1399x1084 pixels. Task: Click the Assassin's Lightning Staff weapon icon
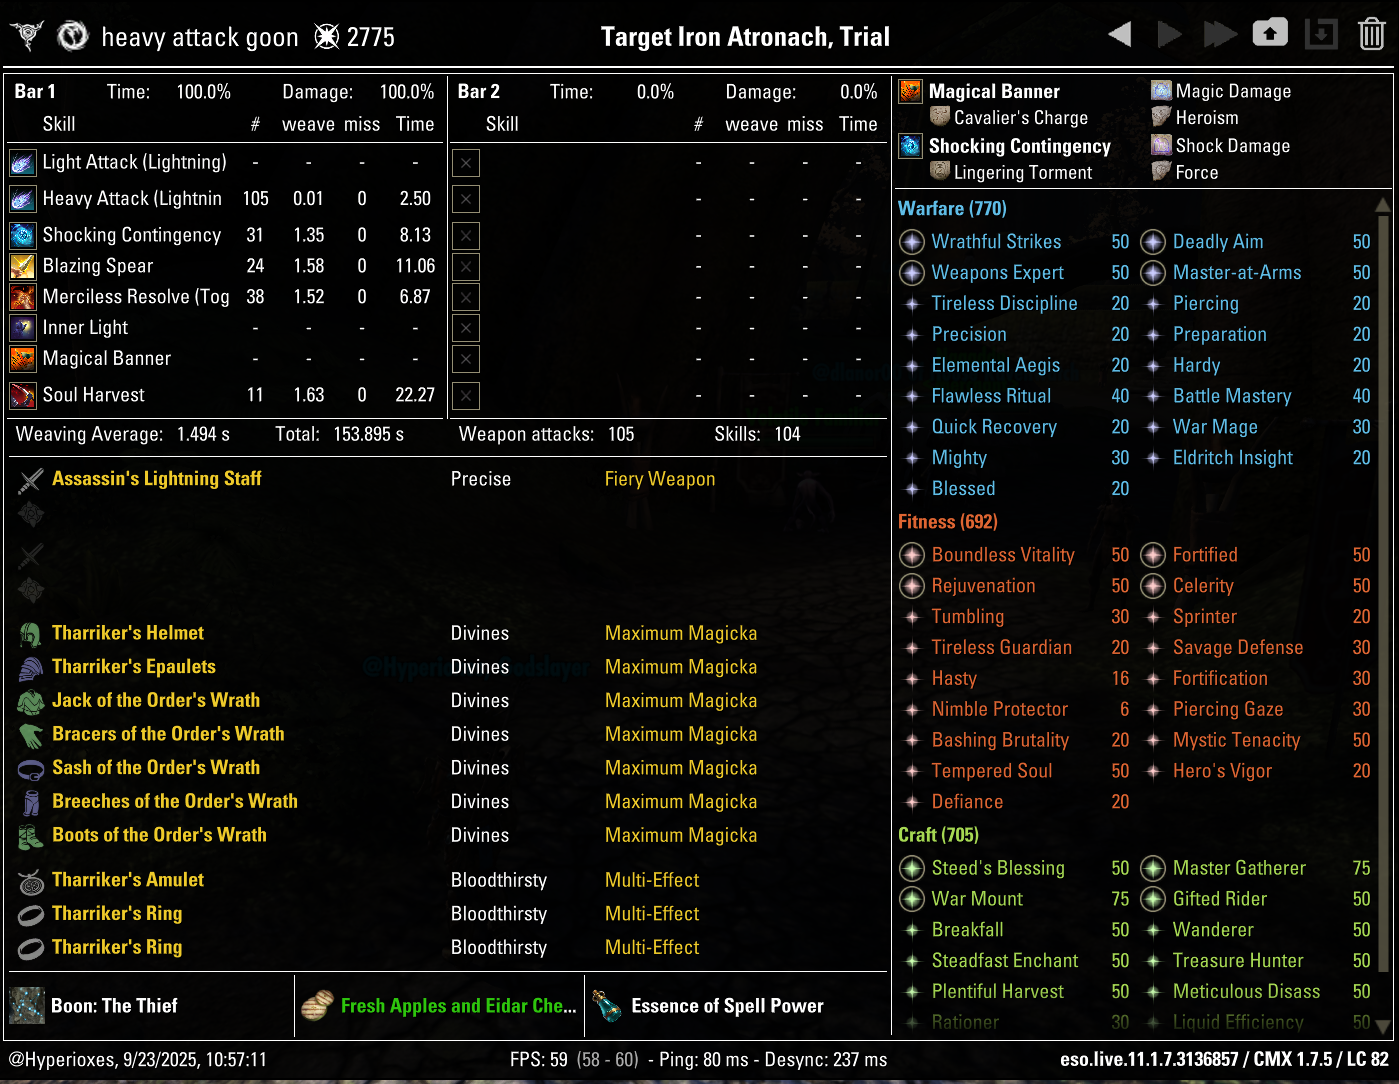pos(30,479)
